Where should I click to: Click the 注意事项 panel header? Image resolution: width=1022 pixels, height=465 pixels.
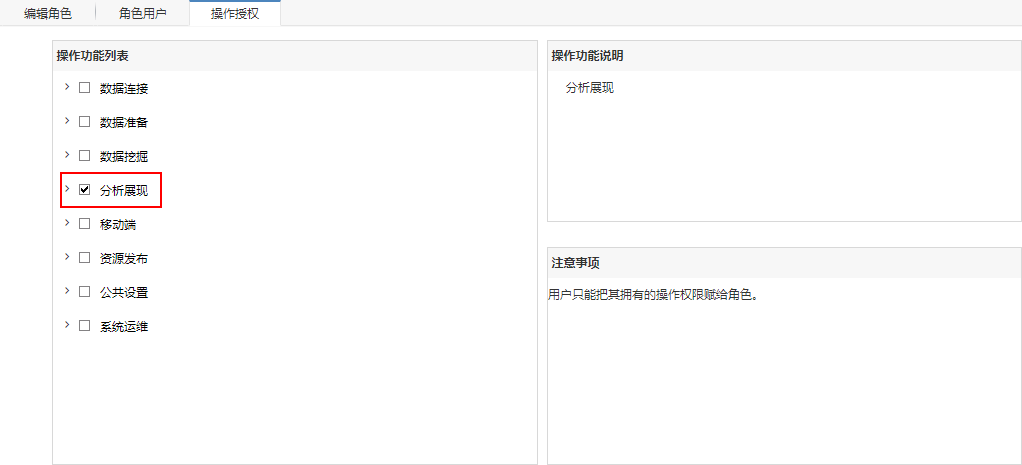click(x=784, y=263)
